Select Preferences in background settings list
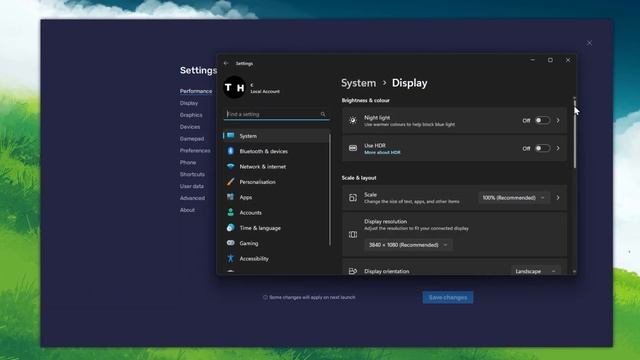The height and width of the screenshot is (360, 640). (195, 151)
